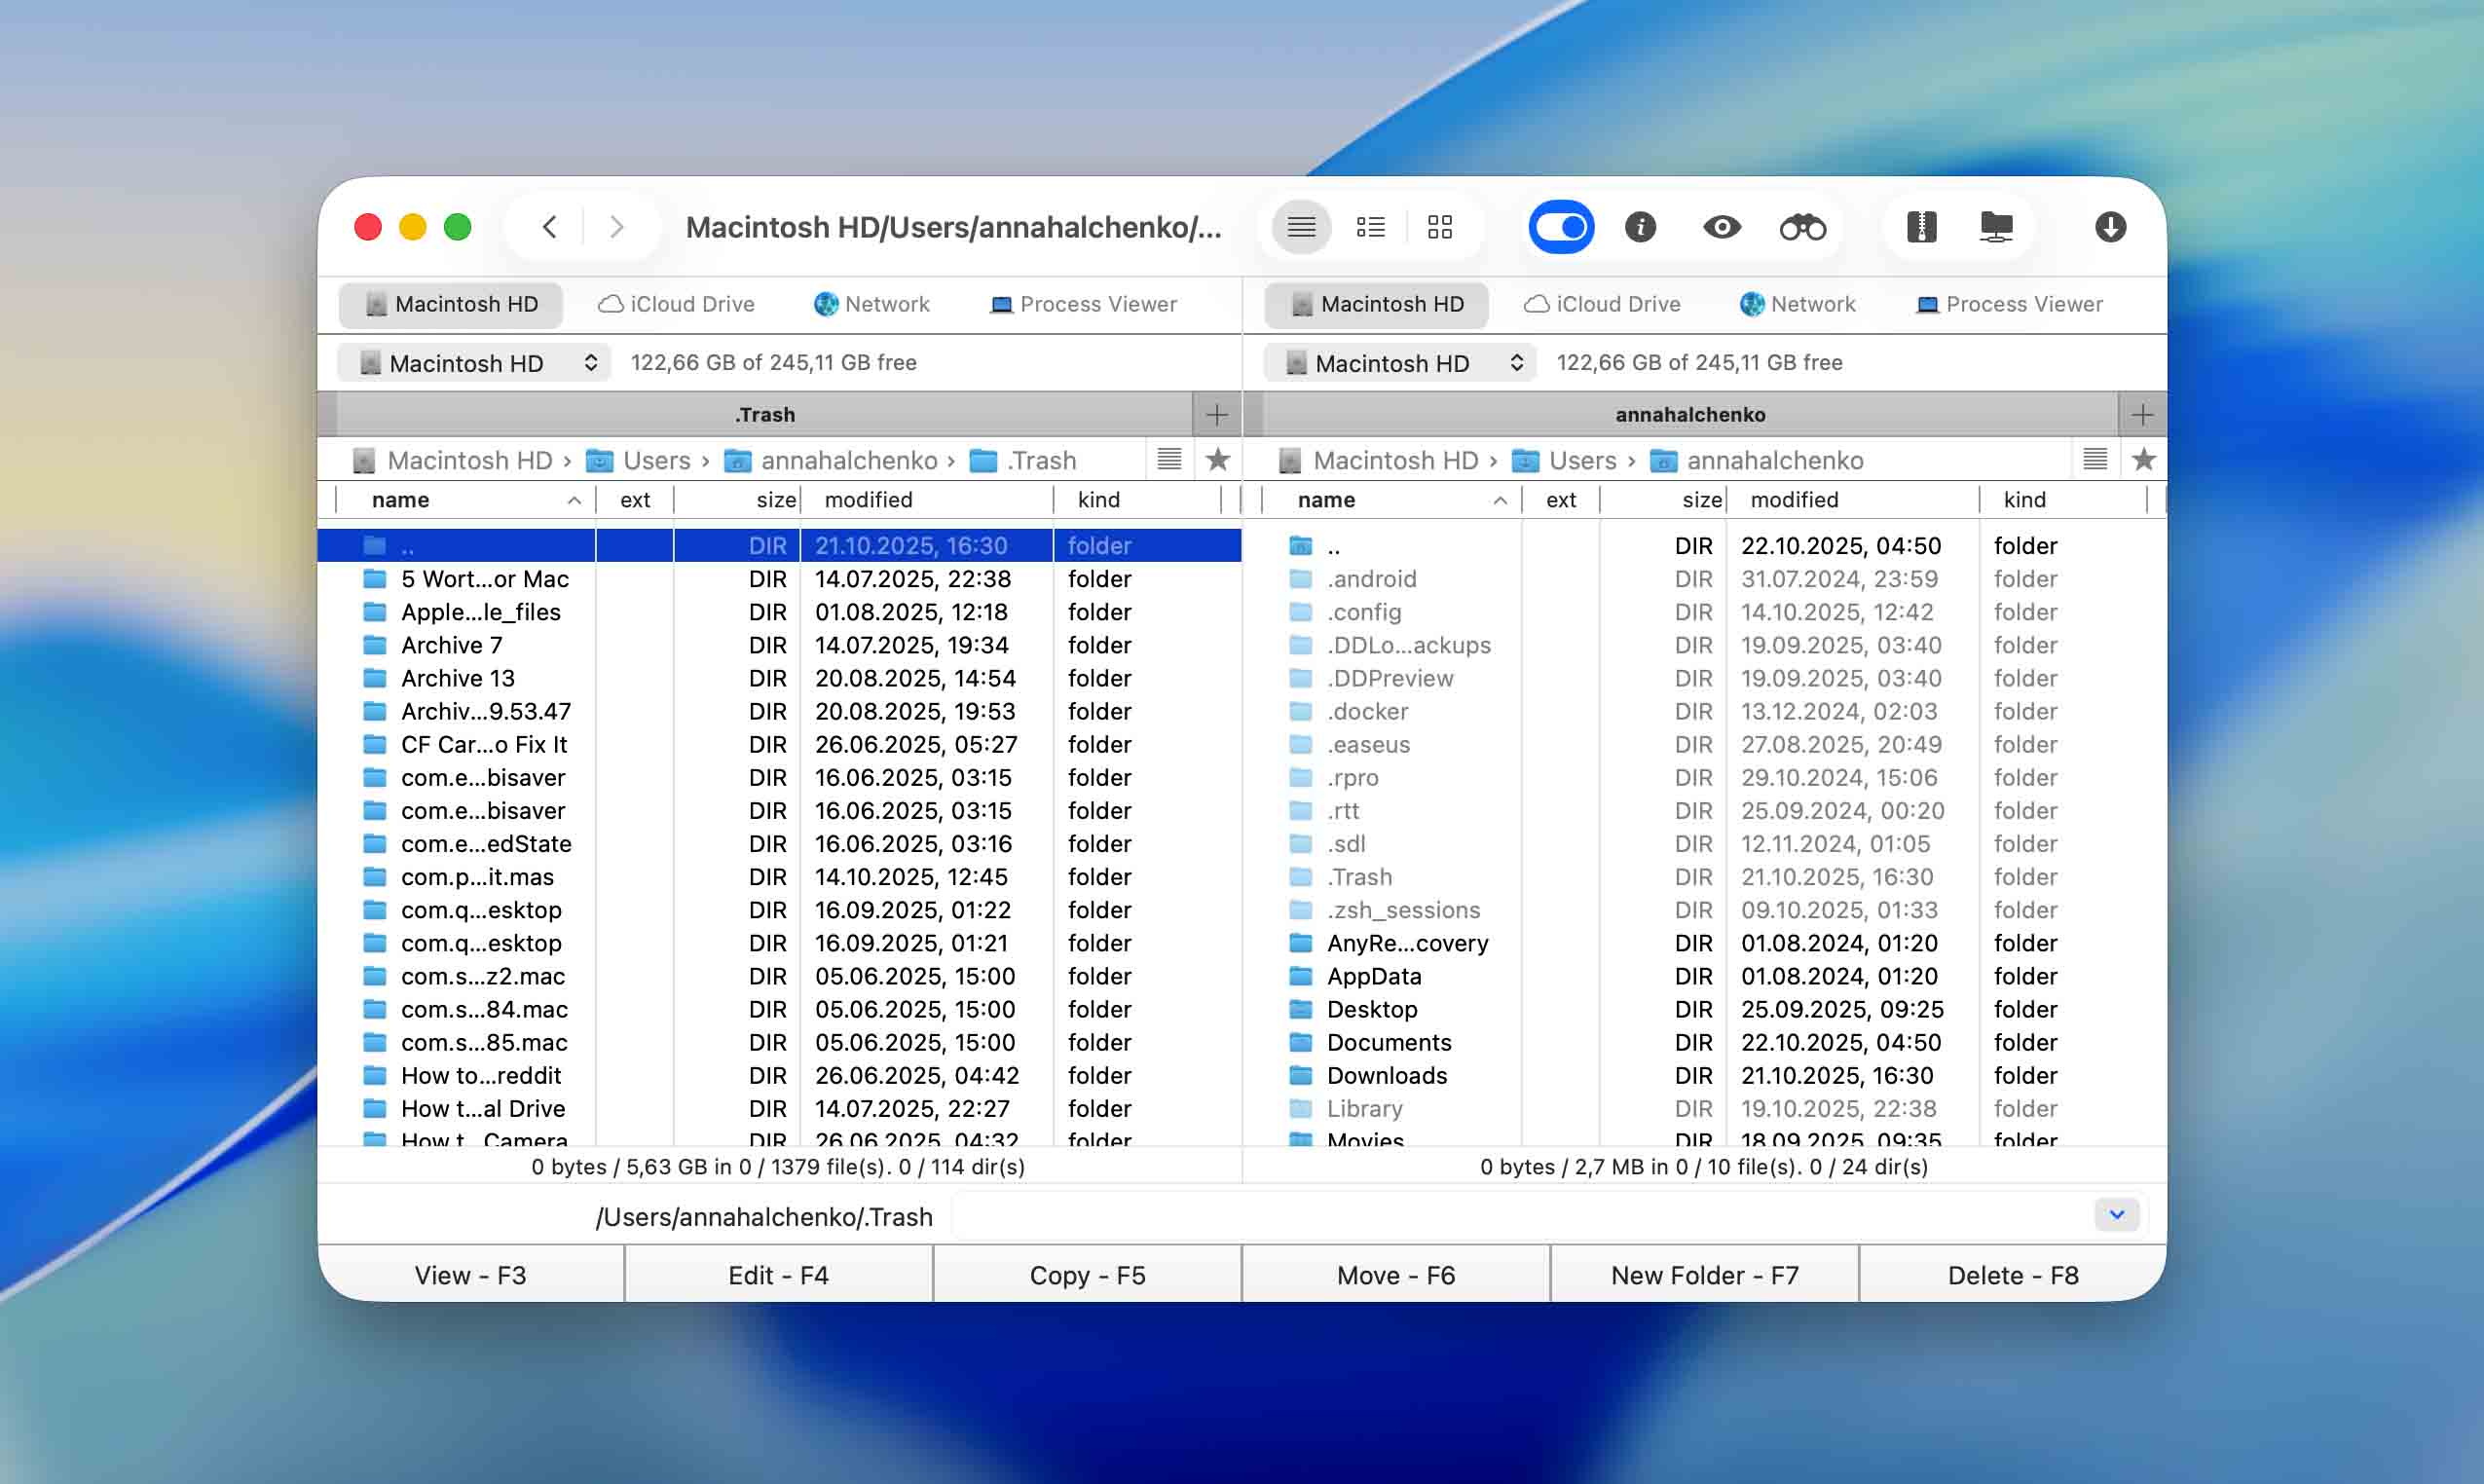Open Process Viewer in right pane

tap(2009, 304)
